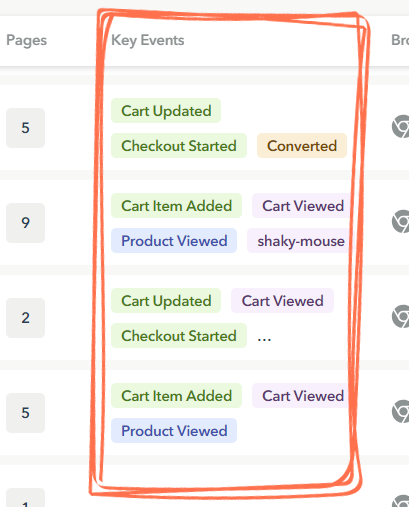
Task: Click Checkout Started tag next to Converted
Action: tap(179, 146)
